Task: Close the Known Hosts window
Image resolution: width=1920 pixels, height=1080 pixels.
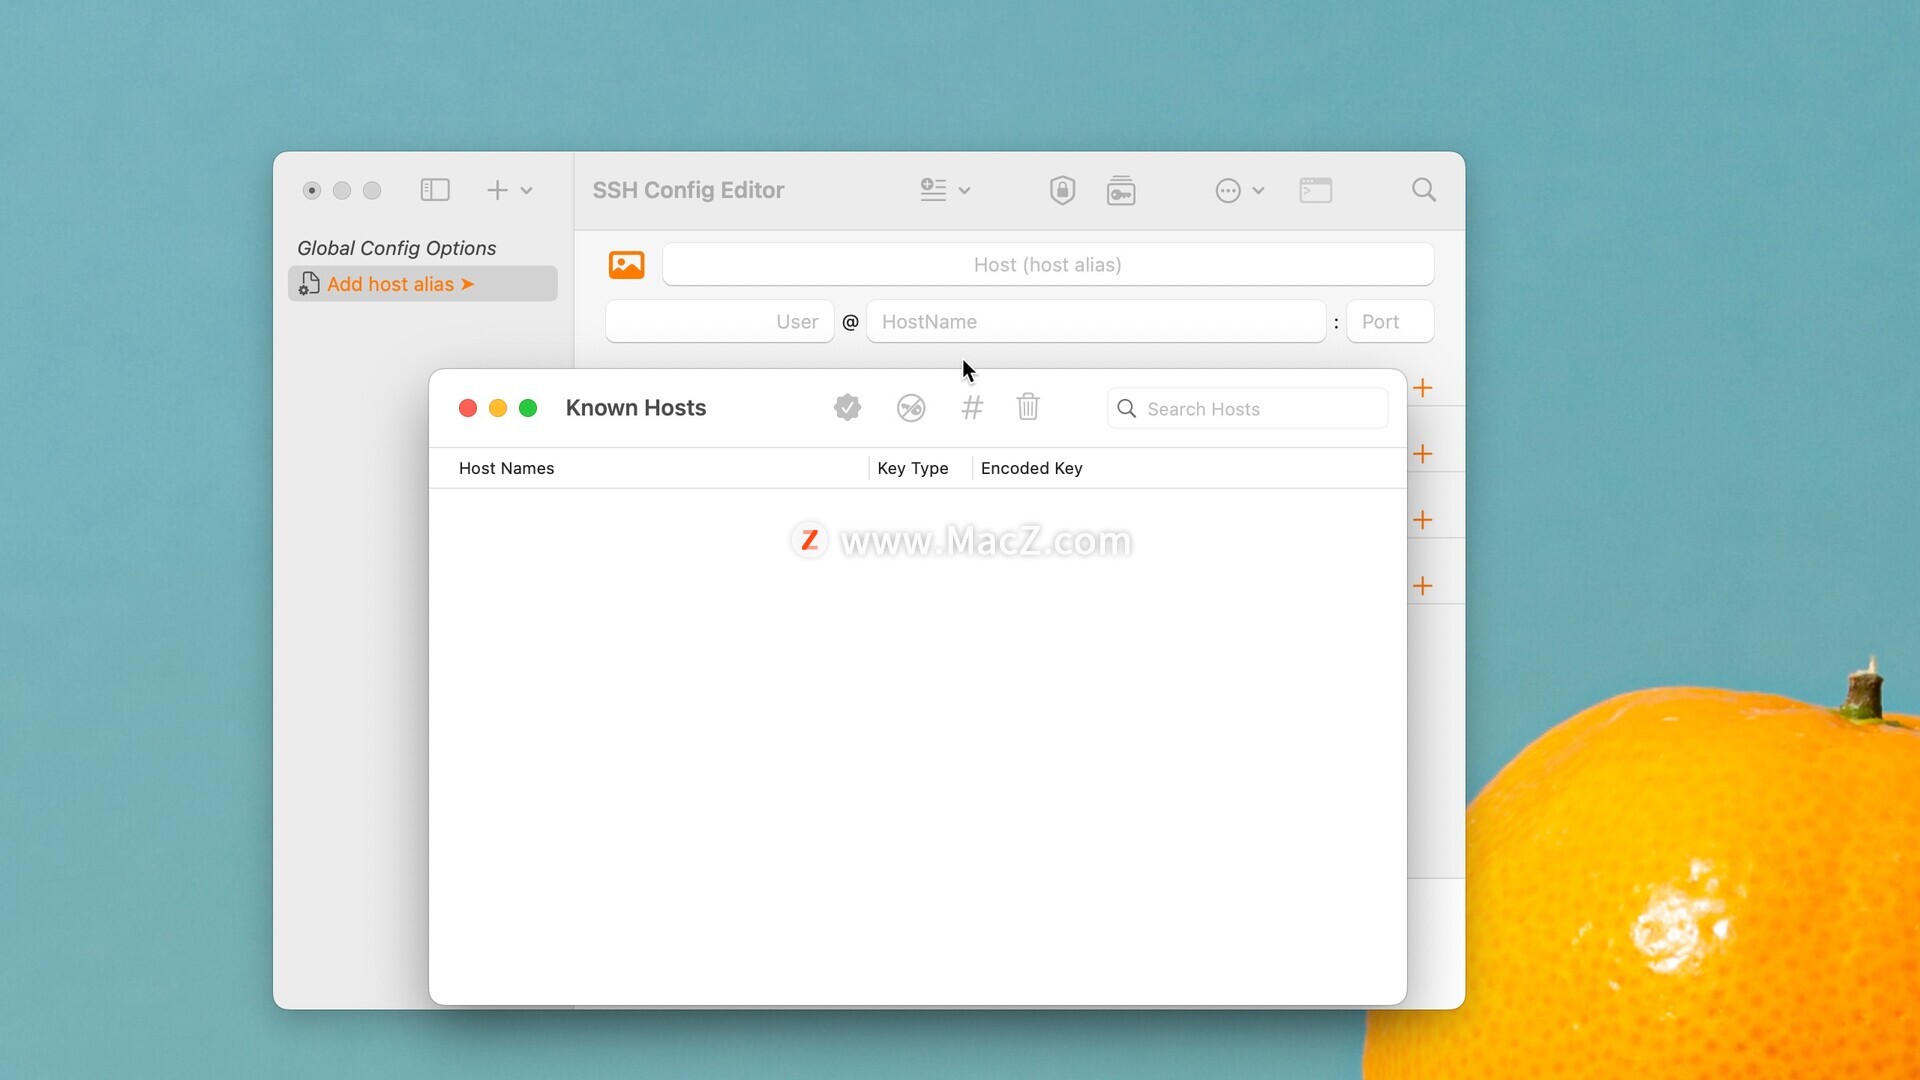Action: (468, 408)
